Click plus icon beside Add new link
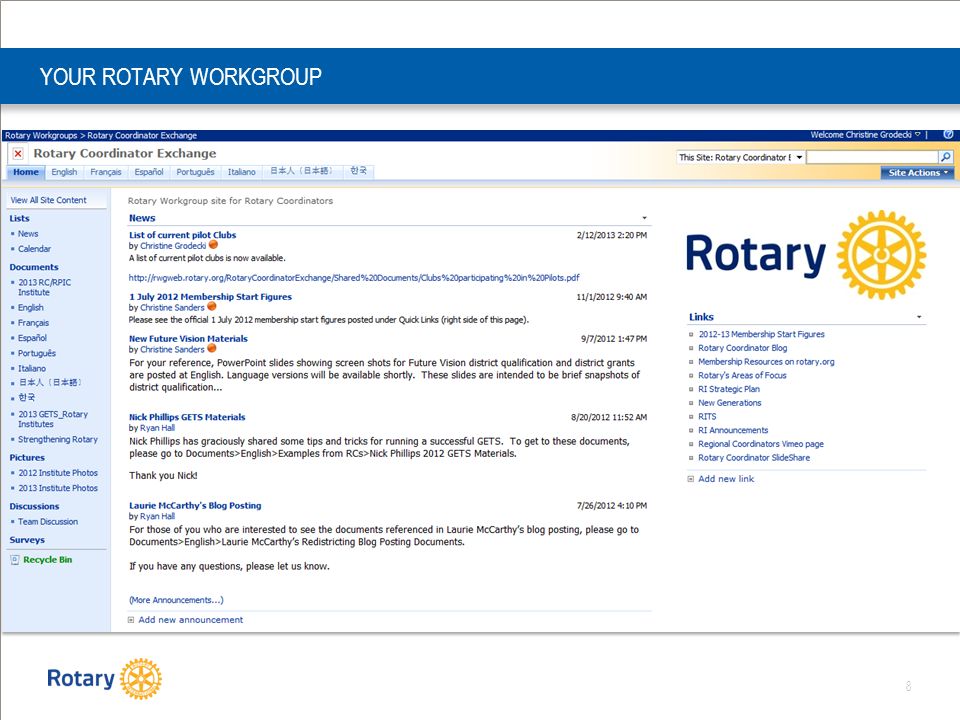 pyautogui.click(x=691, y=479)
